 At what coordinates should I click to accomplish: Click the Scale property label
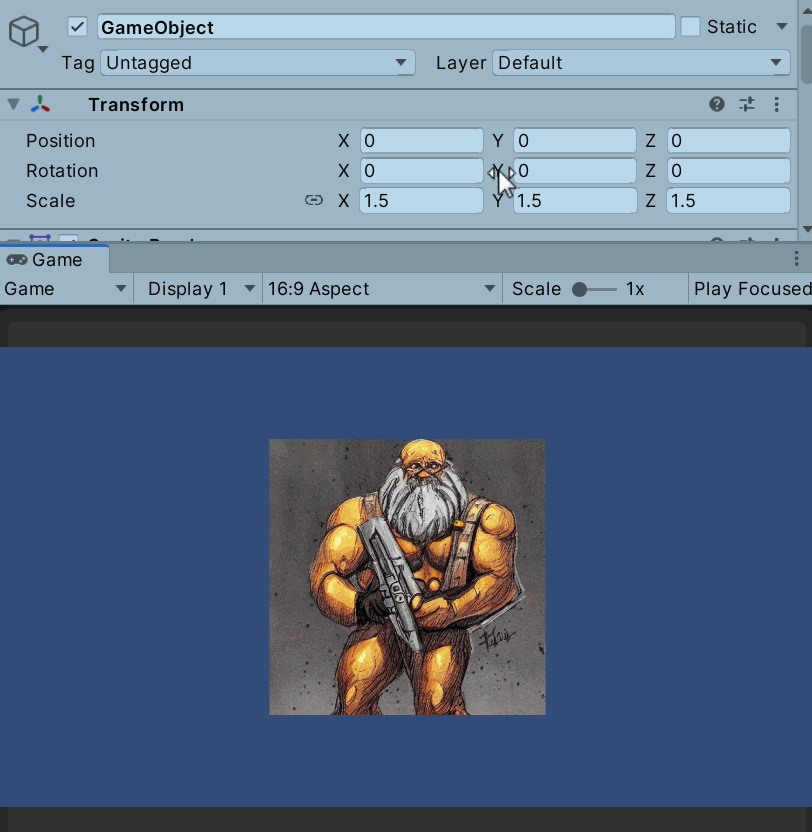coord(50,201)
